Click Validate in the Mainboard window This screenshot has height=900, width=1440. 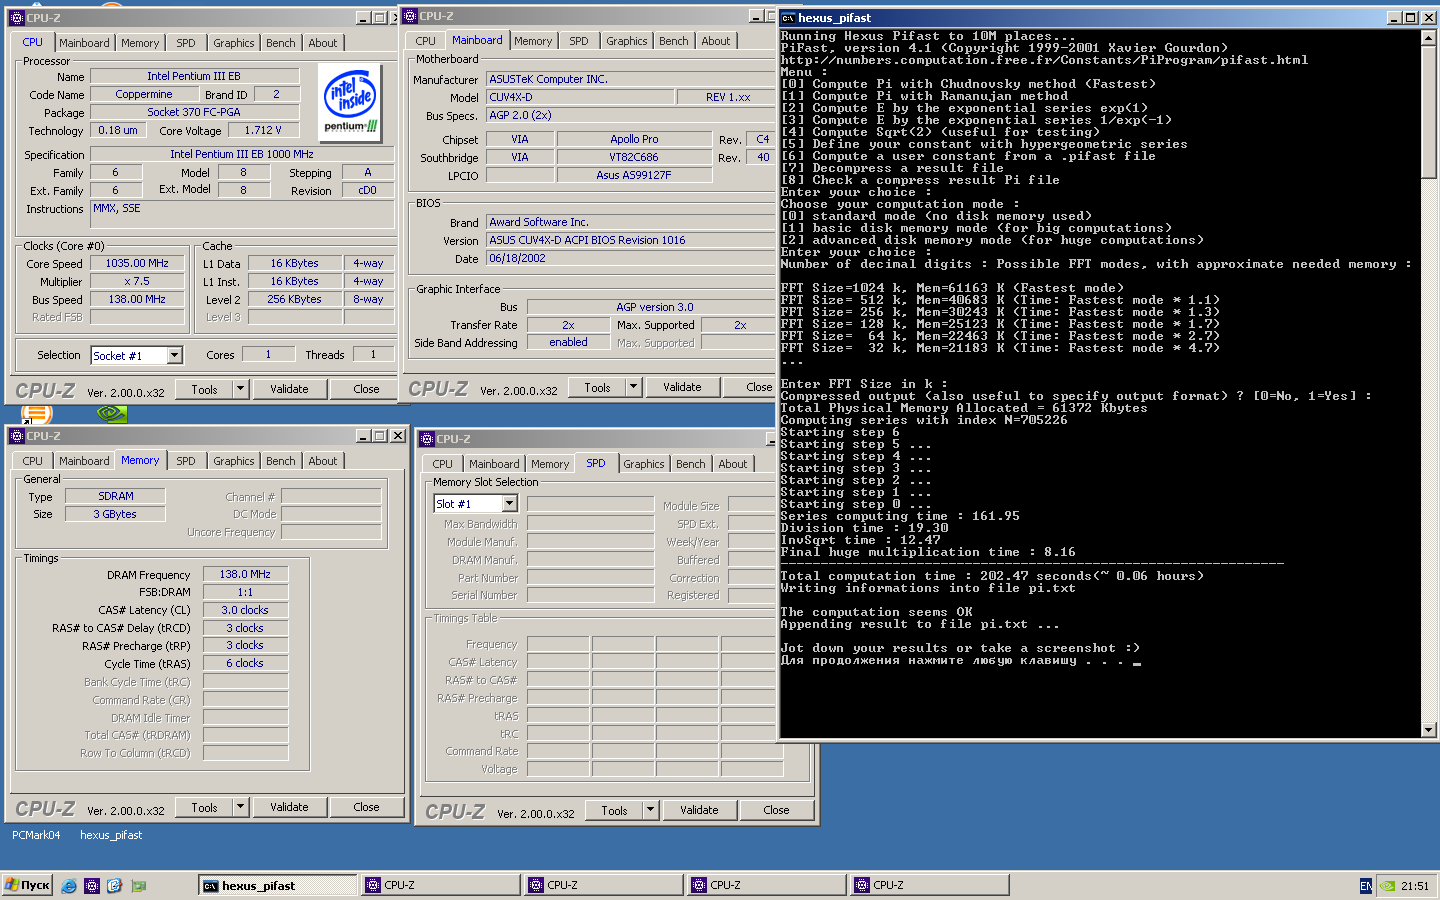click(x=682, y=387)
